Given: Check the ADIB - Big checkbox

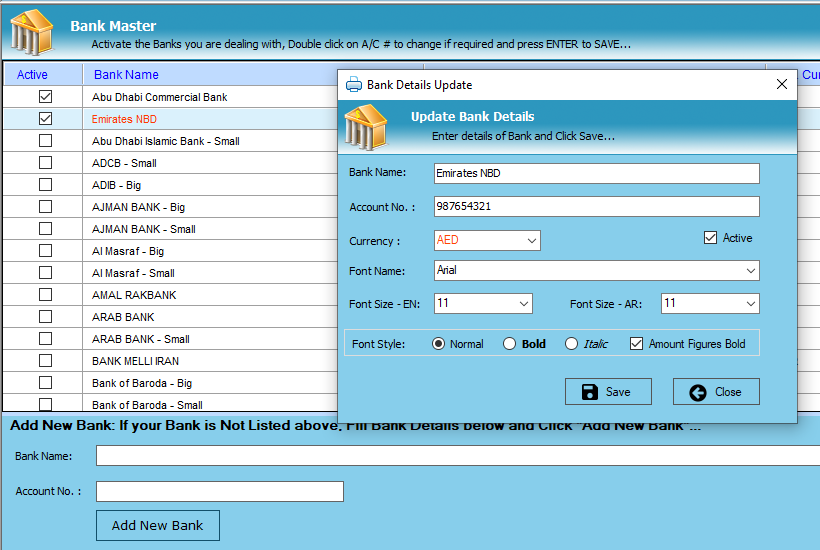Looking at the screenshot, I should (x=45, y=185).
